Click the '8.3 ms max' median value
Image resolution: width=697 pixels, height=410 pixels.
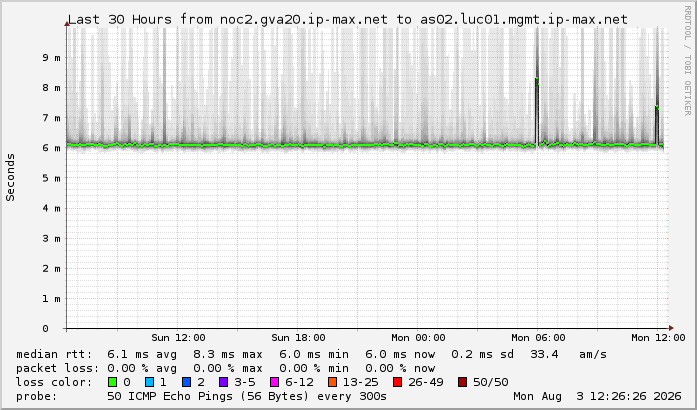tap(228, 354)
